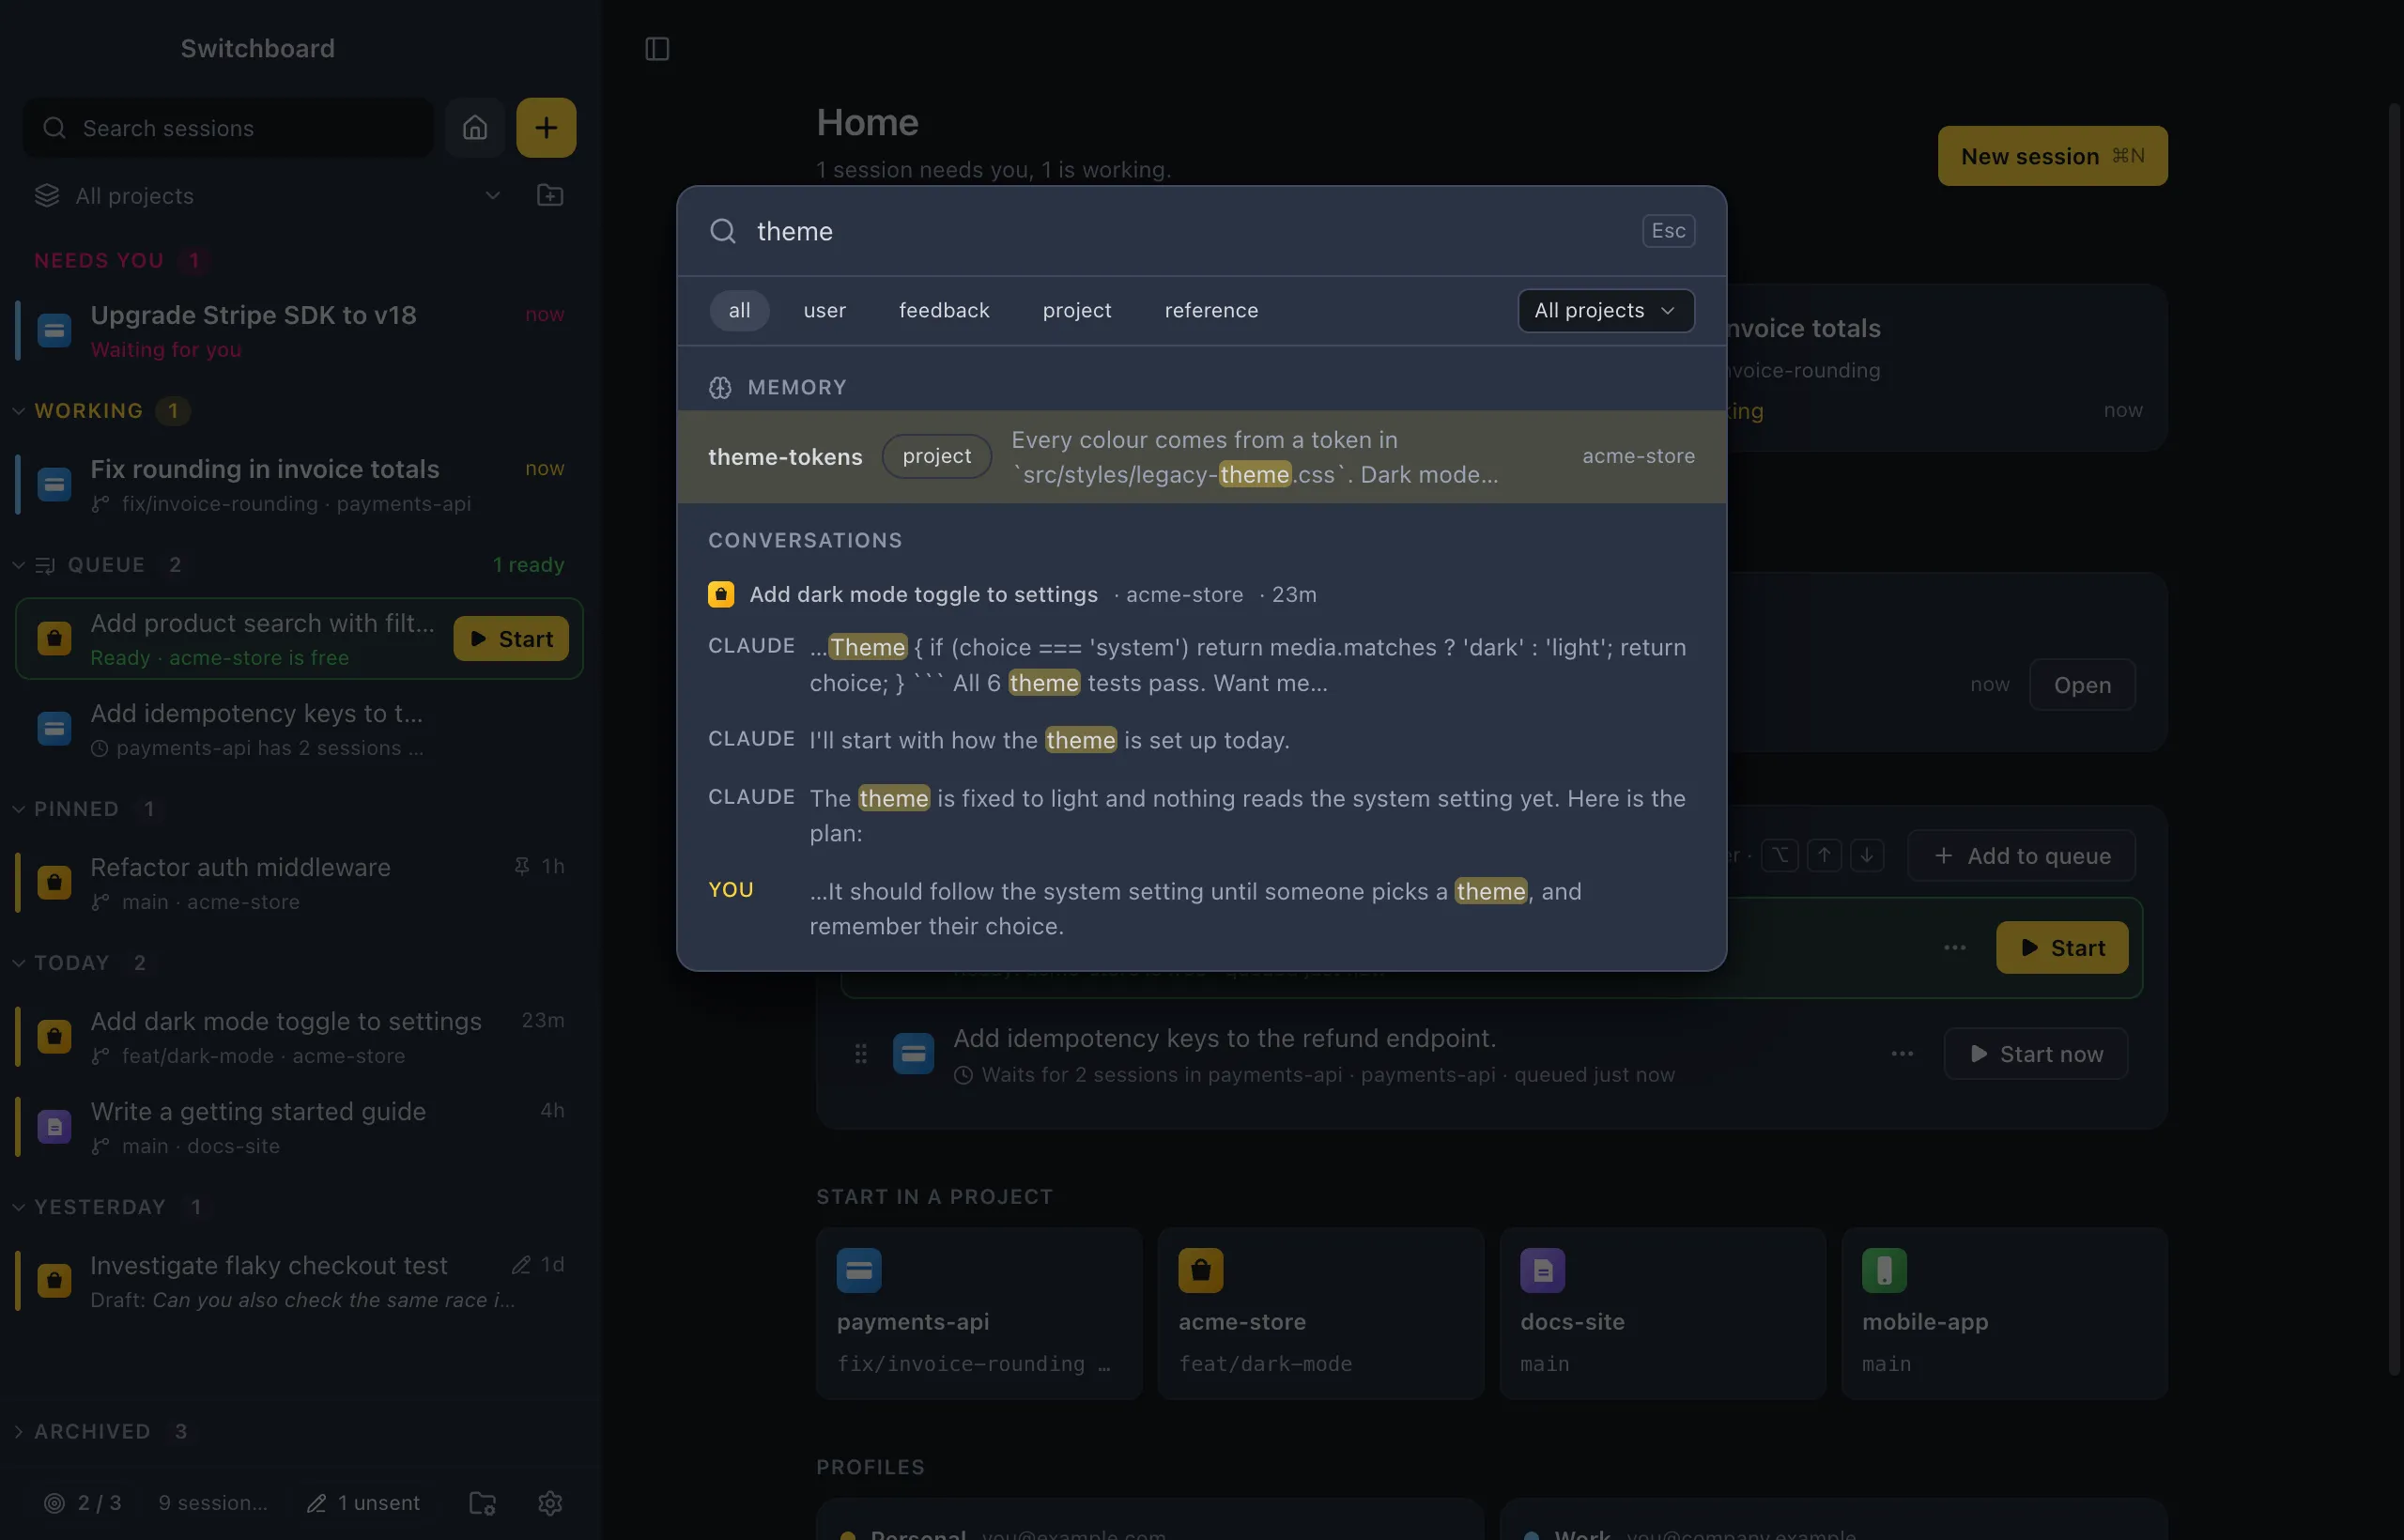Screen dimensions: 2404x1540
Task: Go to Home via house icon
Action: 475,128
